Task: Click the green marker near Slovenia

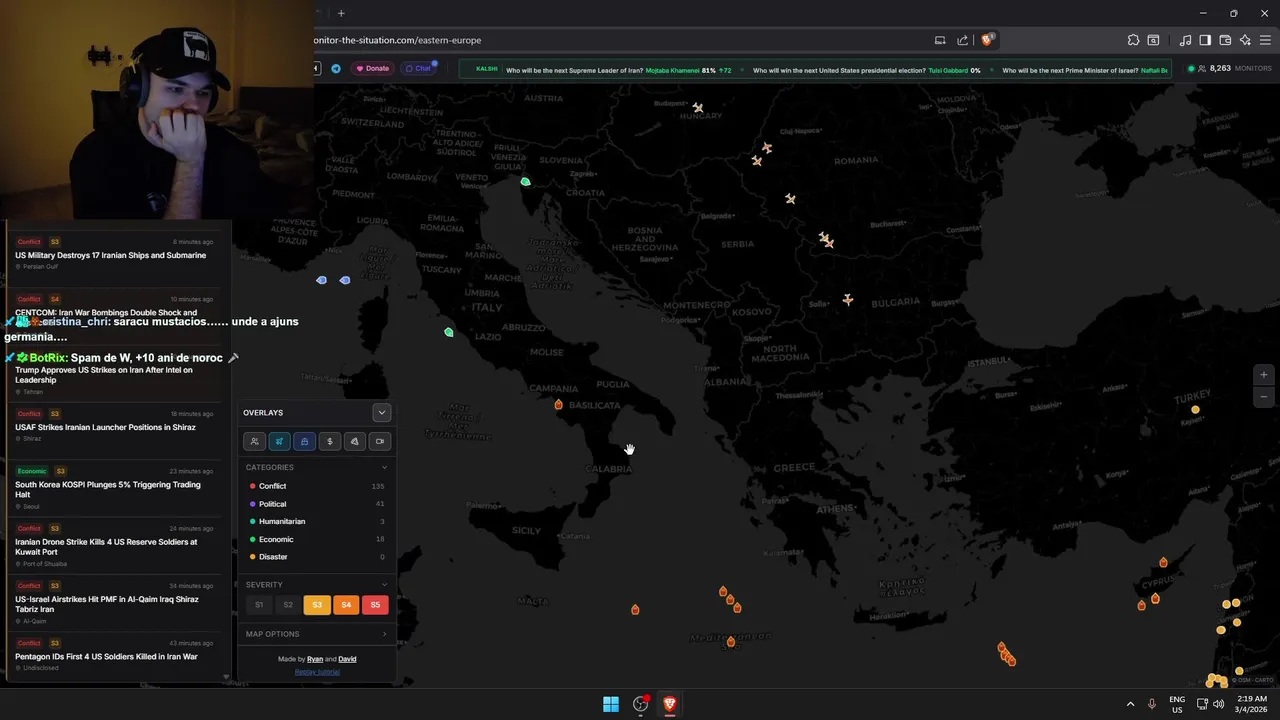Action: click(x=525, y=181)
